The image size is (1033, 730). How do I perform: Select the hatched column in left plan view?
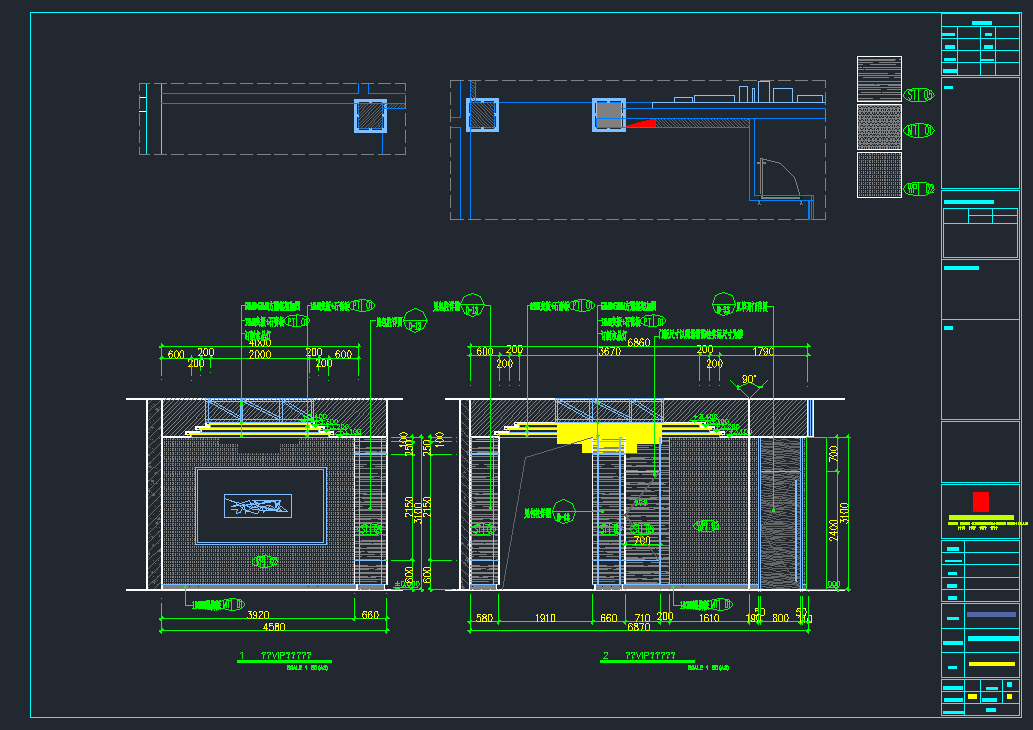(x=370, y=116)
